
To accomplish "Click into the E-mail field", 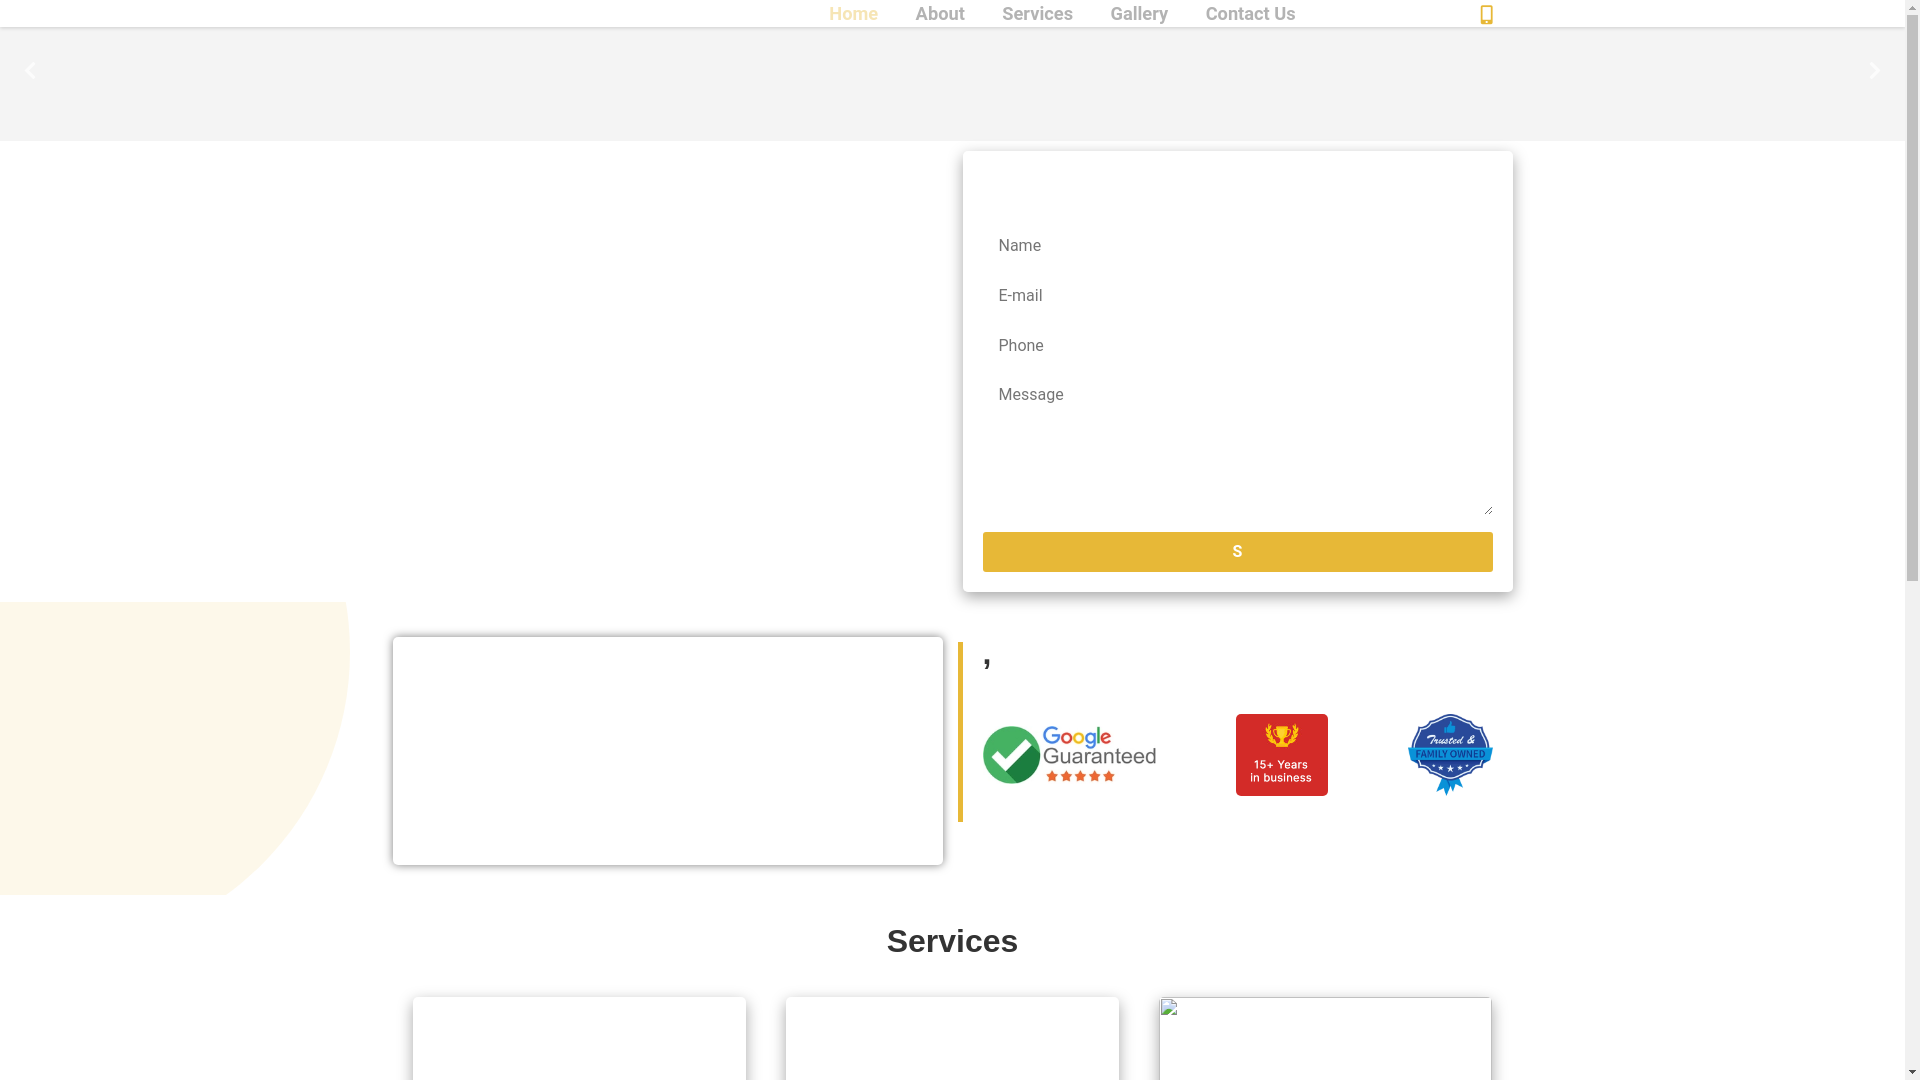I will 1237,296.
